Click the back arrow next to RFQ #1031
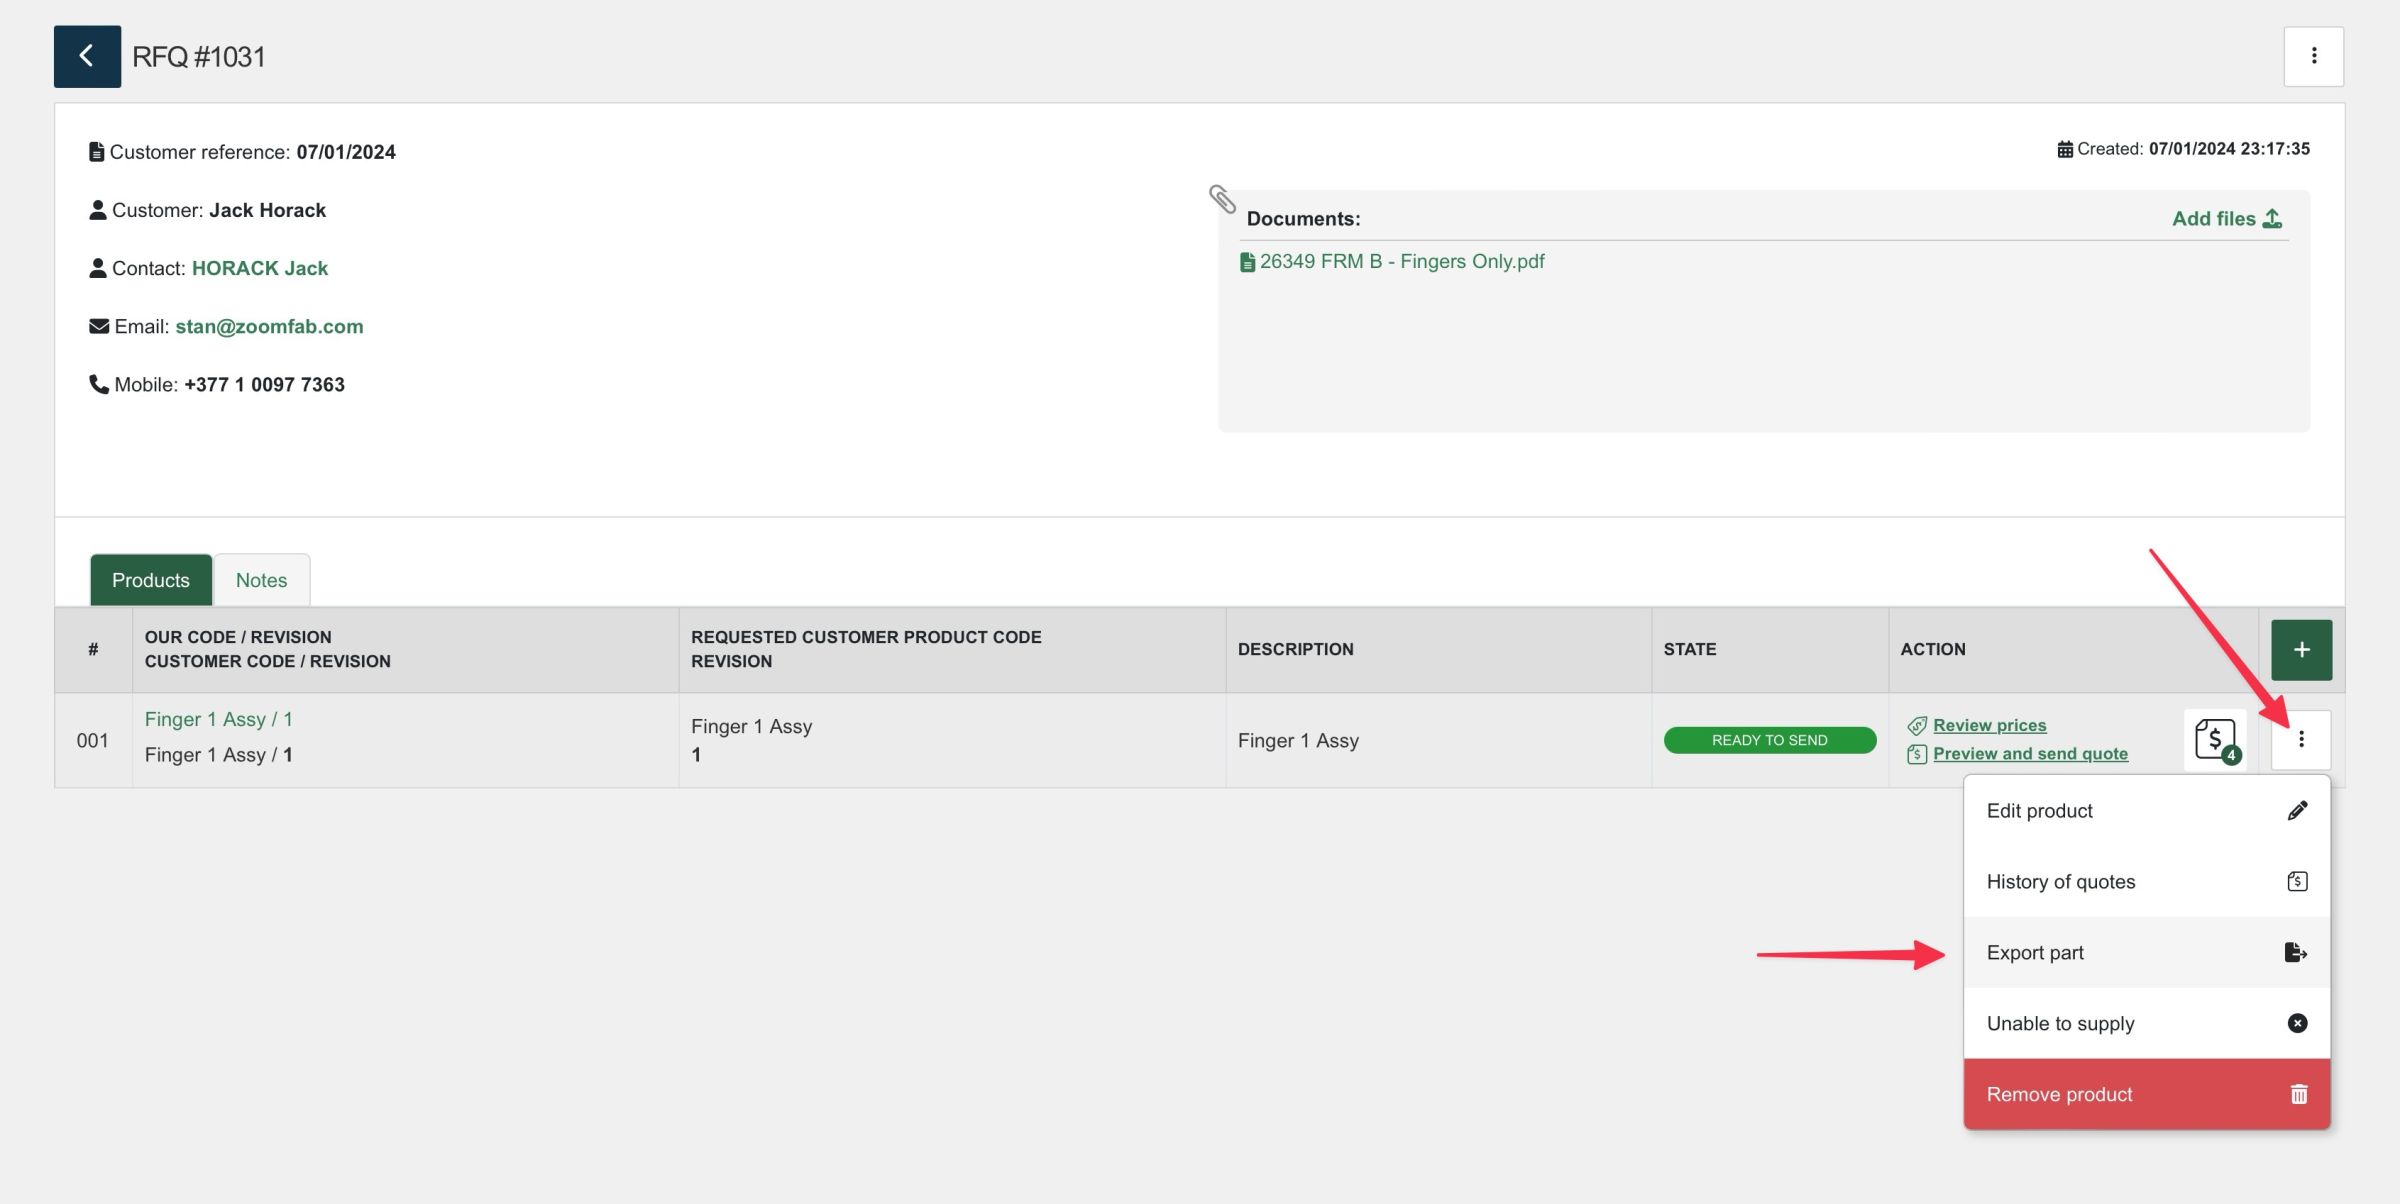This screenshot has width=2400, height=1204. click(x=87, y=56)
